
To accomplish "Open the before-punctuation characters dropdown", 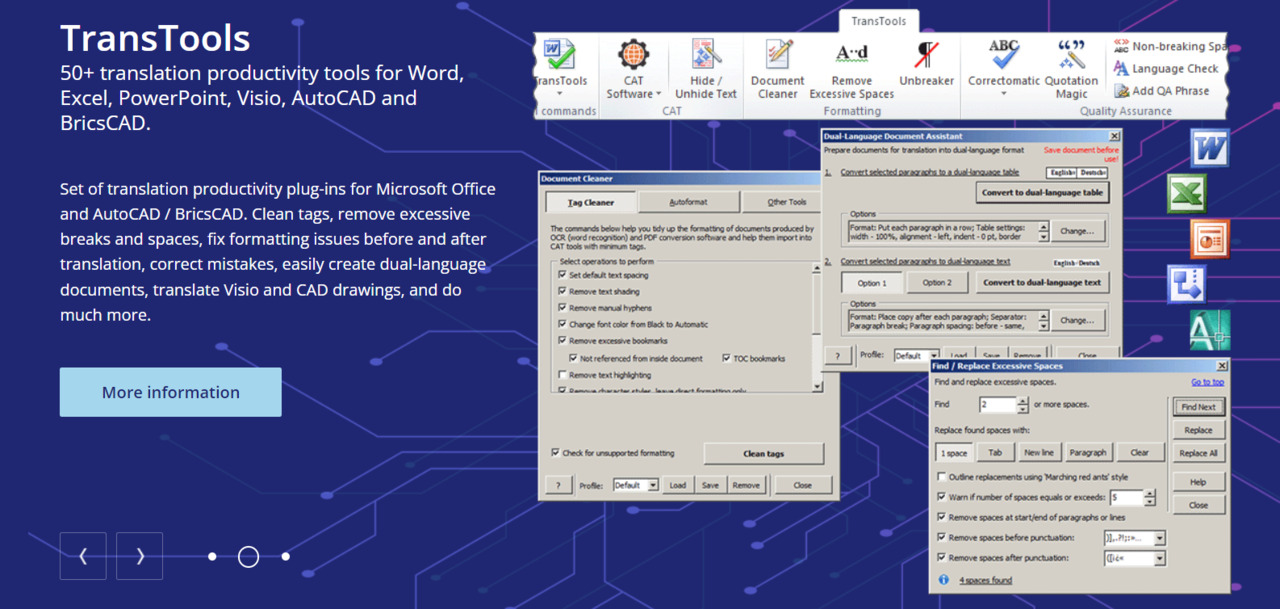I will point(1159,538).
